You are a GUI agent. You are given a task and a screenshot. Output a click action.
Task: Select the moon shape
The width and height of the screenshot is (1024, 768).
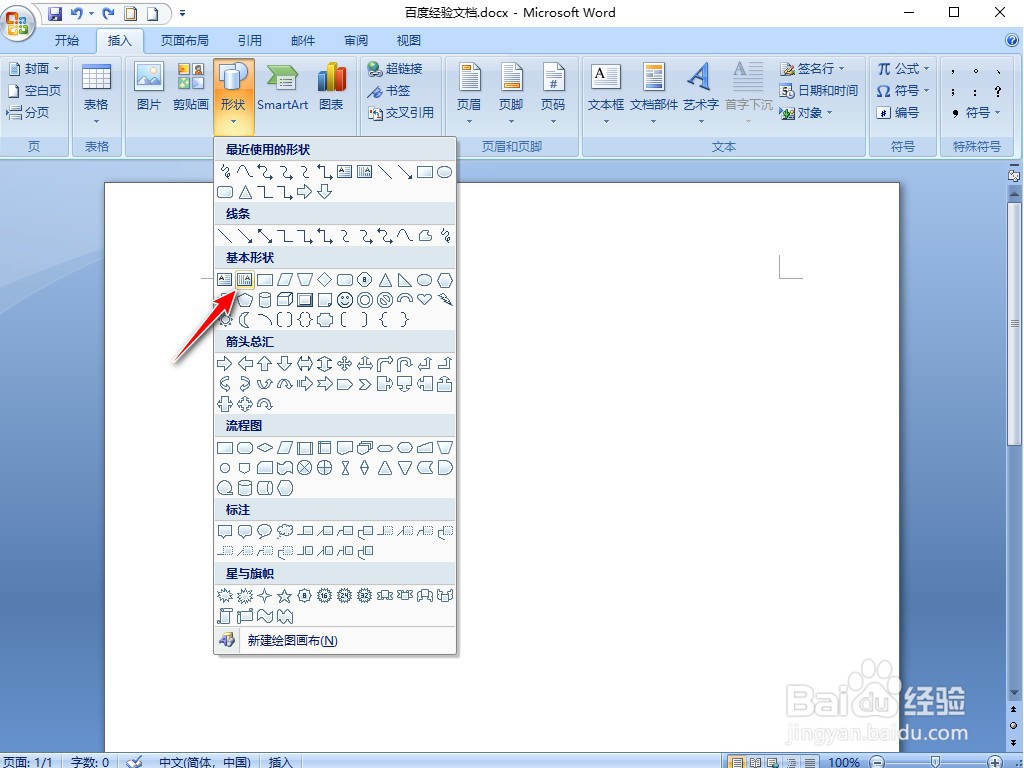245,319
